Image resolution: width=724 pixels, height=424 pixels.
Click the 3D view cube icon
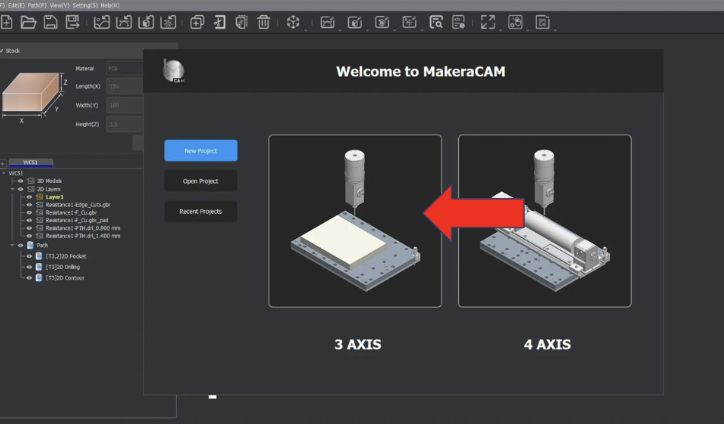pyautogui.click(x=293, y=22)
